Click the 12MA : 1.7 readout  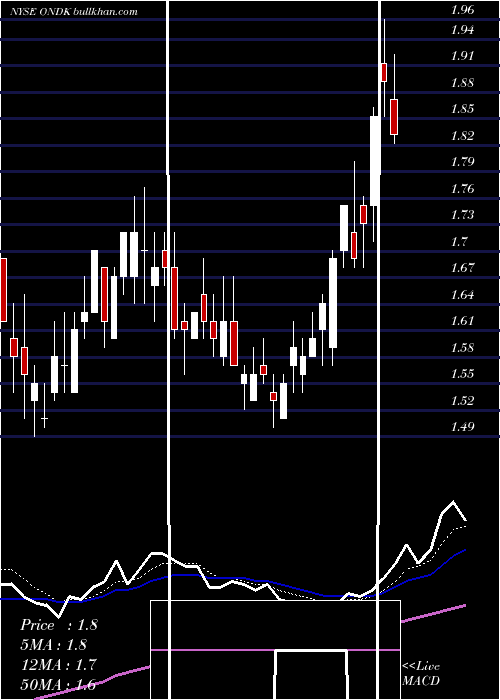[58, 665]
